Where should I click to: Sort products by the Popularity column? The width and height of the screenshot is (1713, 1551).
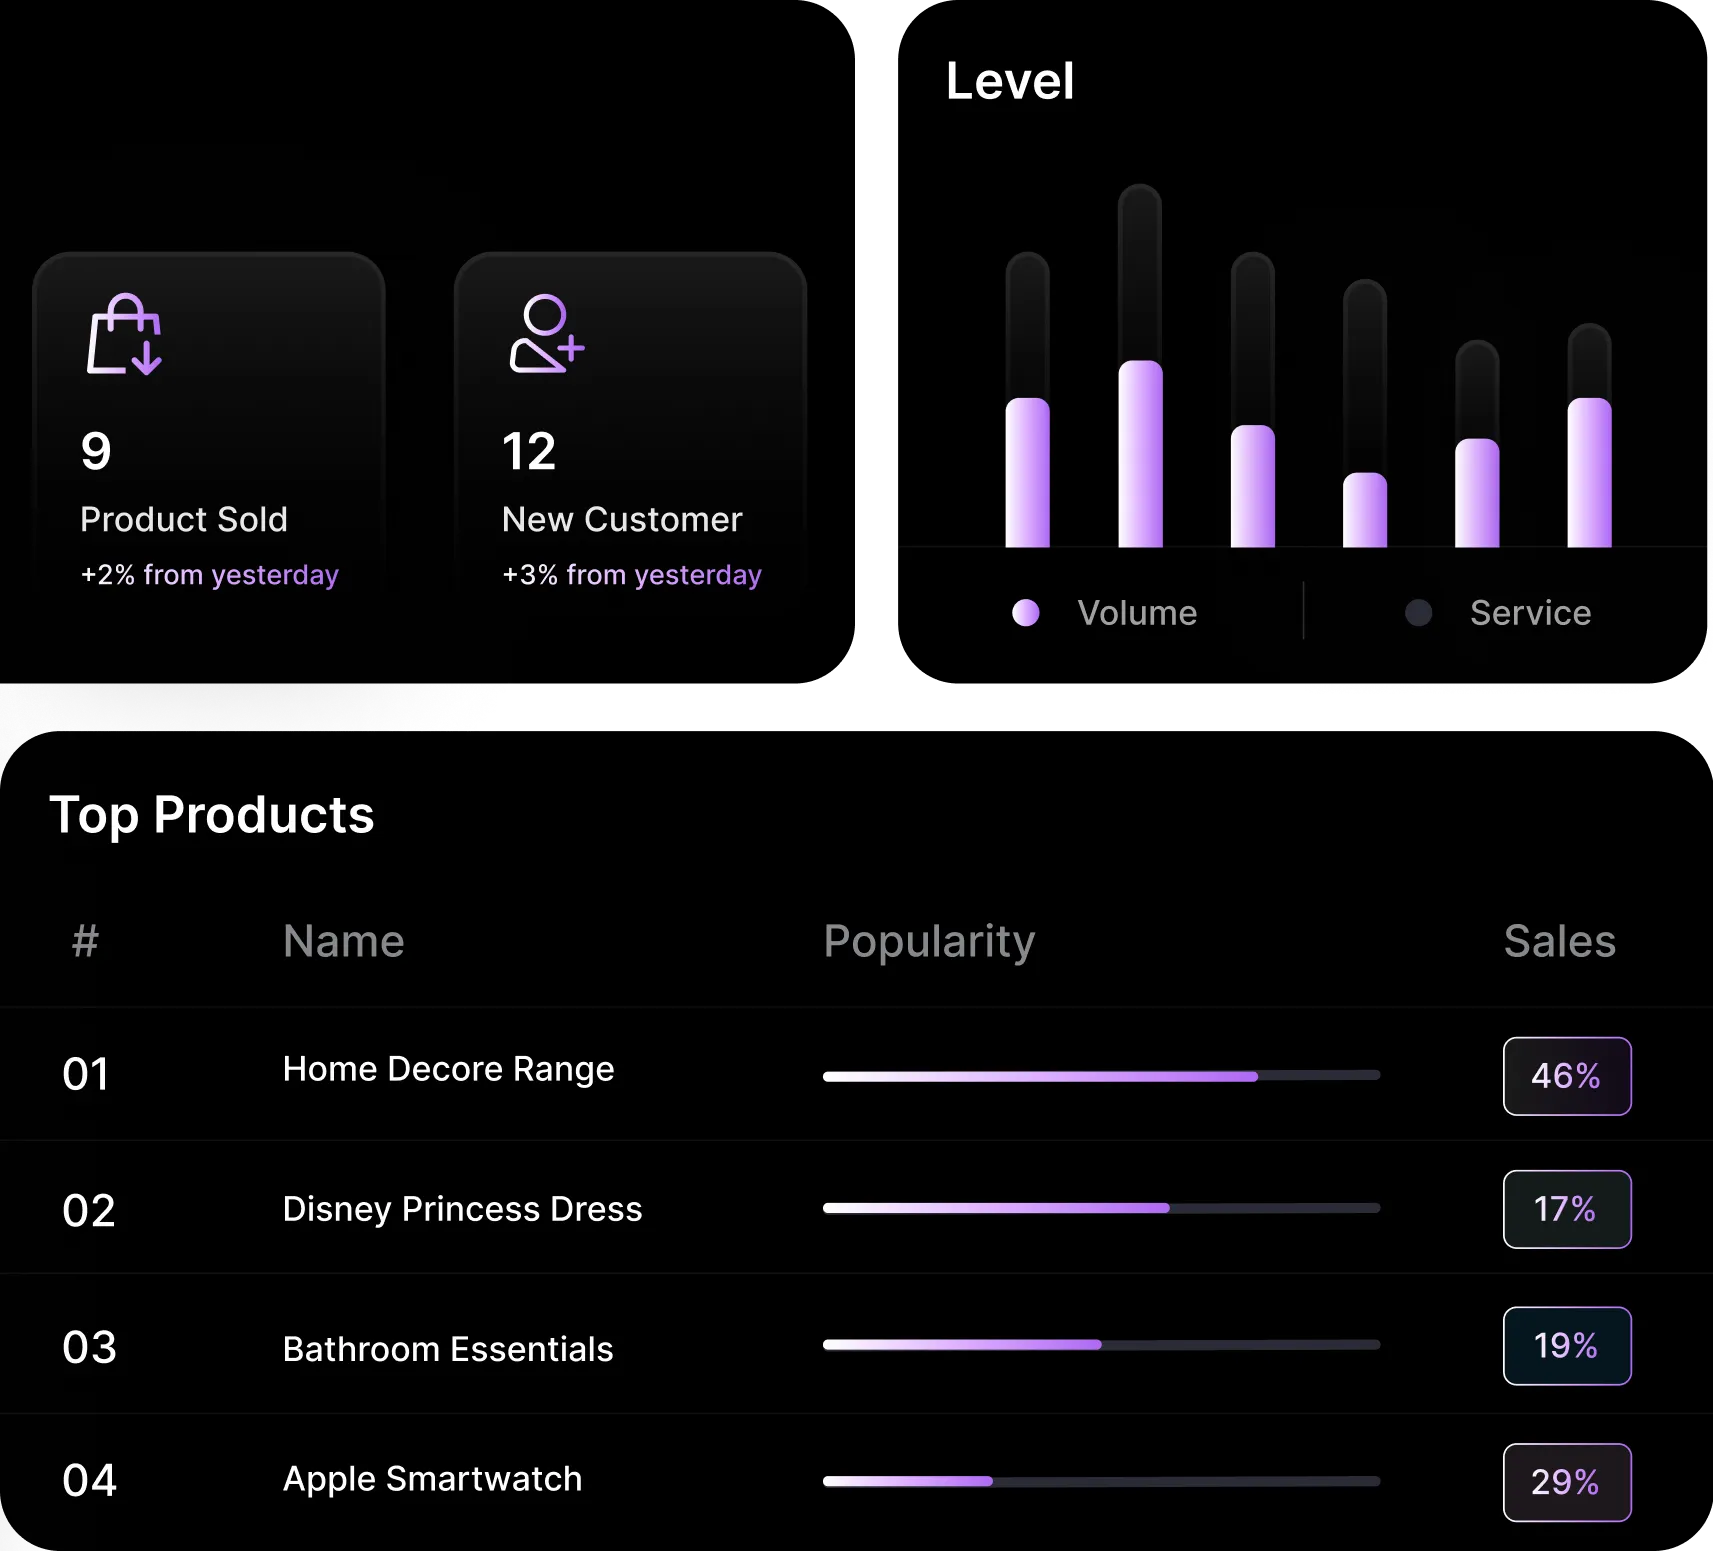(x=929, y=941)
